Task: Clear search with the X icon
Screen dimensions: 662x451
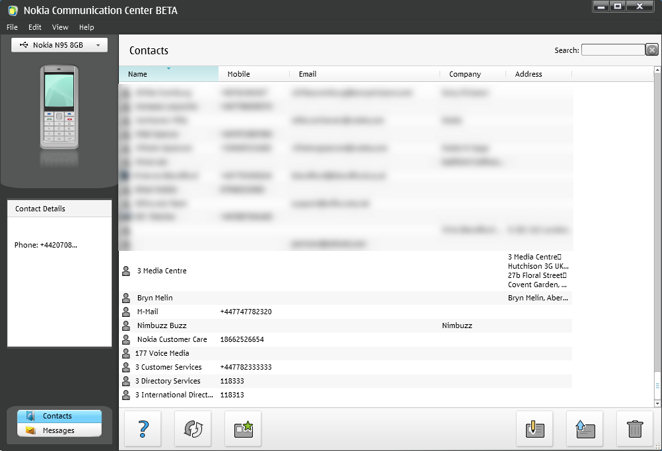Action: 652,50
